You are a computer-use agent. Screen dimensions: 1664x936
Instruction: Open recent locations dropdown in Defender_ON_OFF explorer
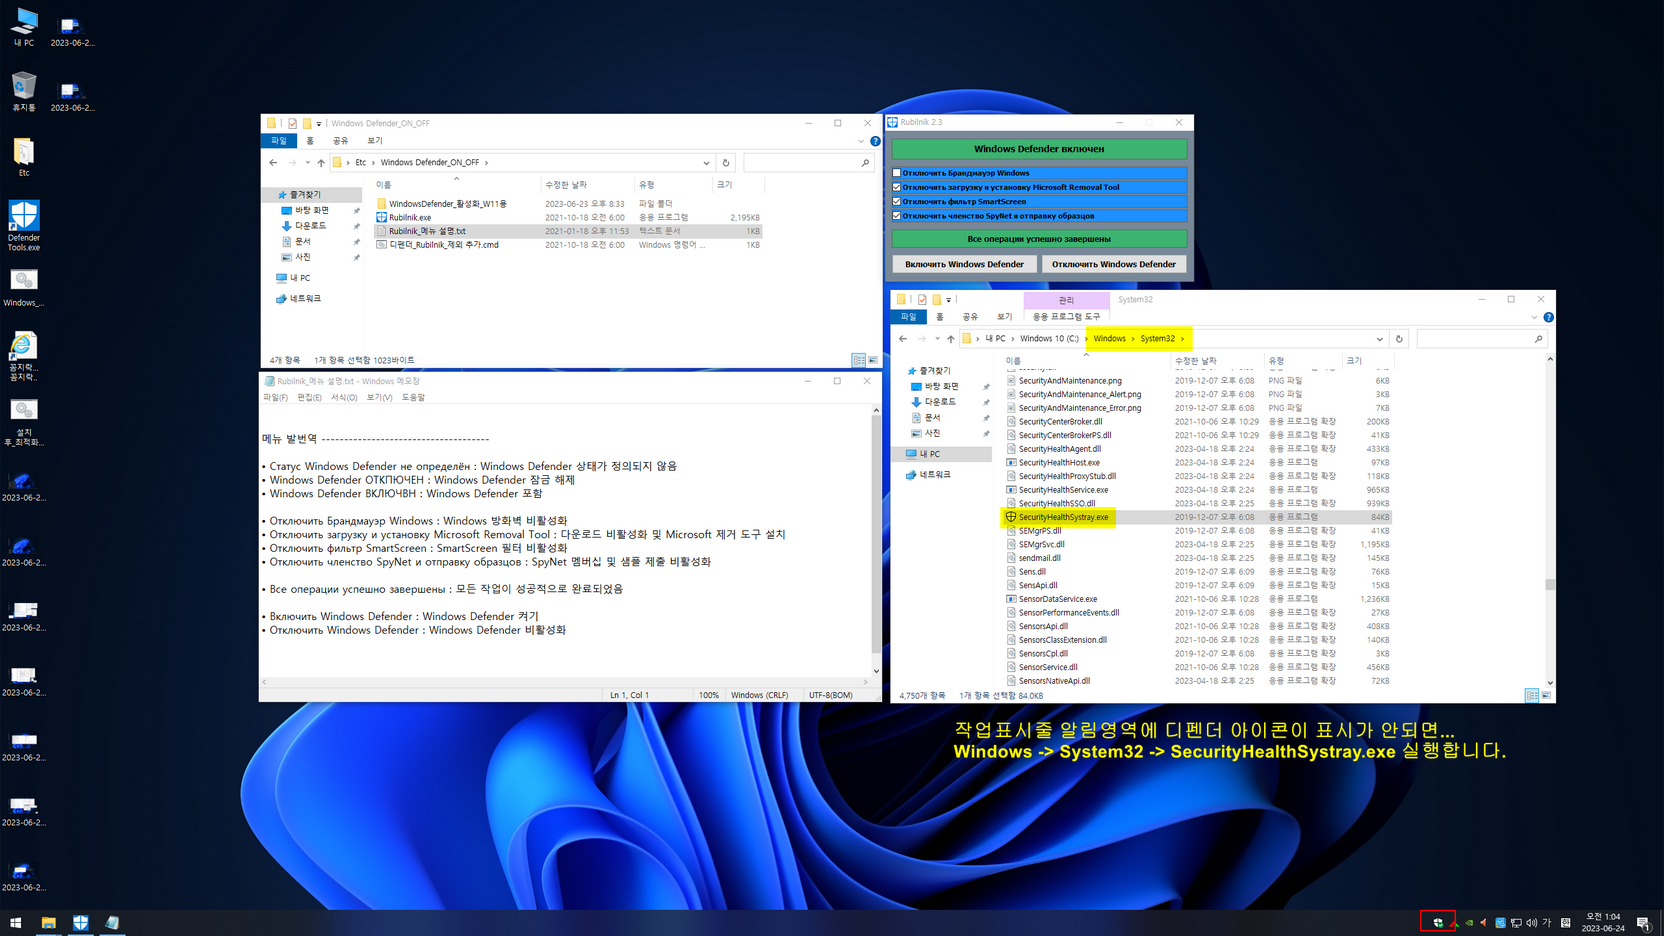click(x=307, y=162)
